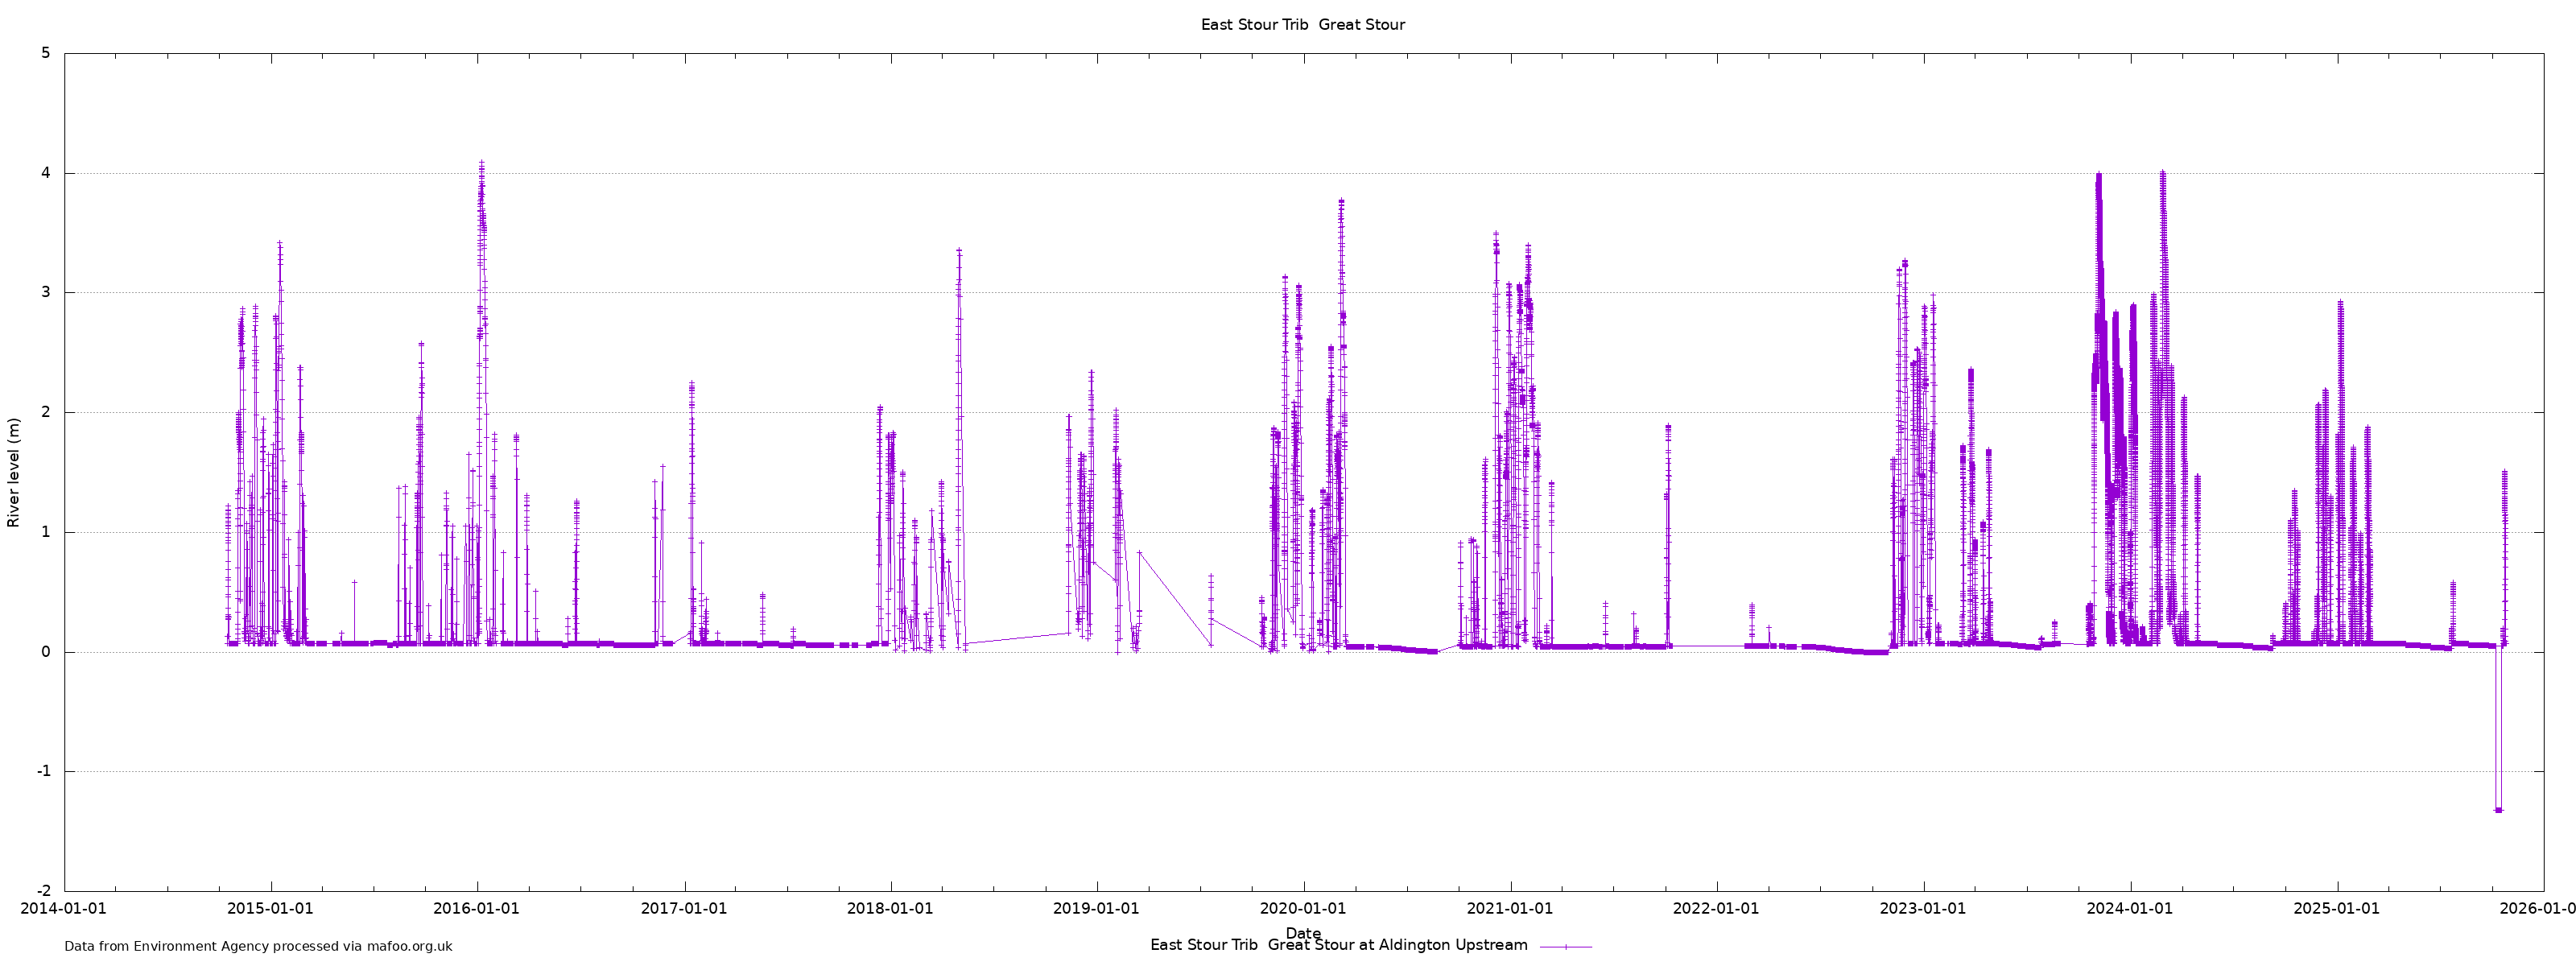Click the y-axis value 0 label
Image resolution: width=2576 pixels, height=966 pixels.
pos(45,652)
